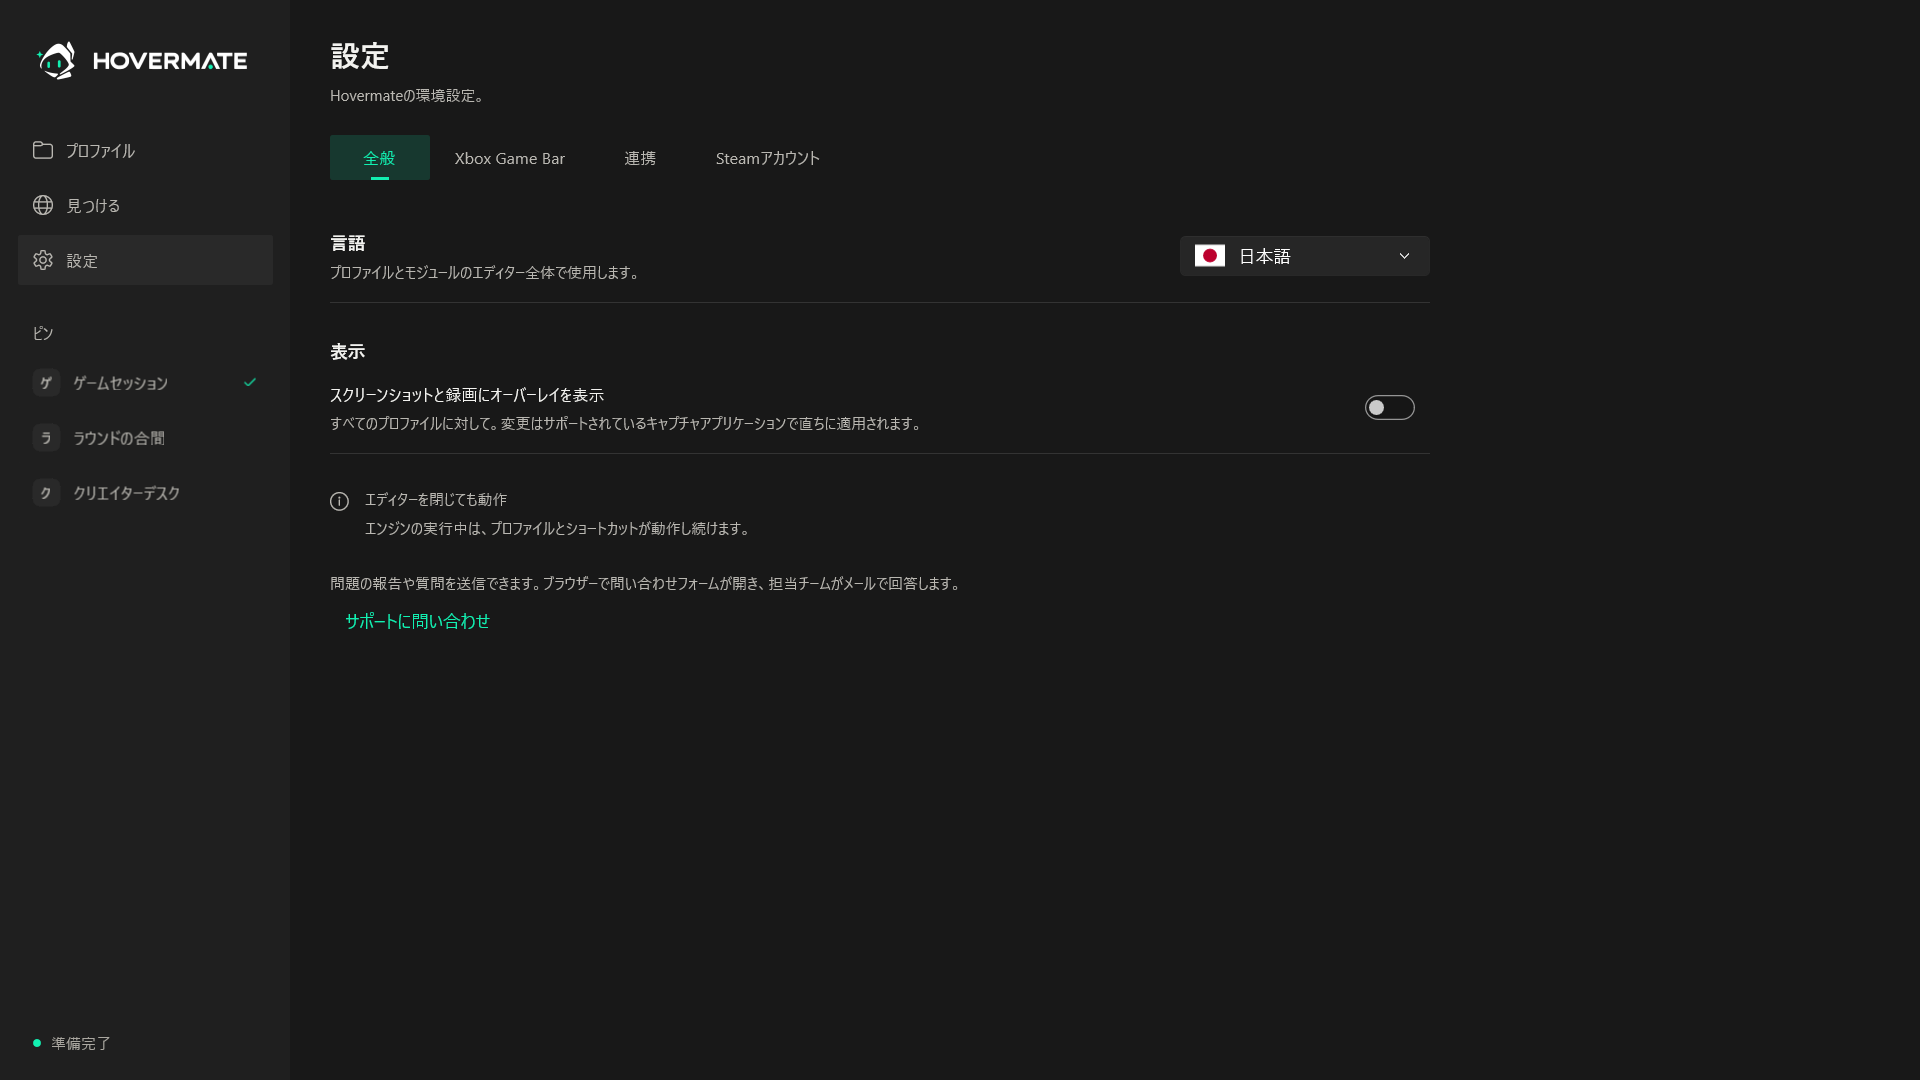Open the 連携 tab
Screen dimensions: 1920x1080
click(640, 158)
